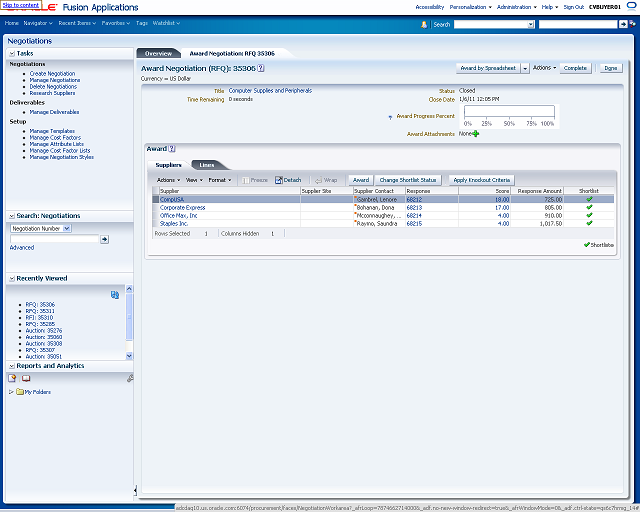
Task: Click shortlist checkmark for Office Max row
Action: point(589,215)
